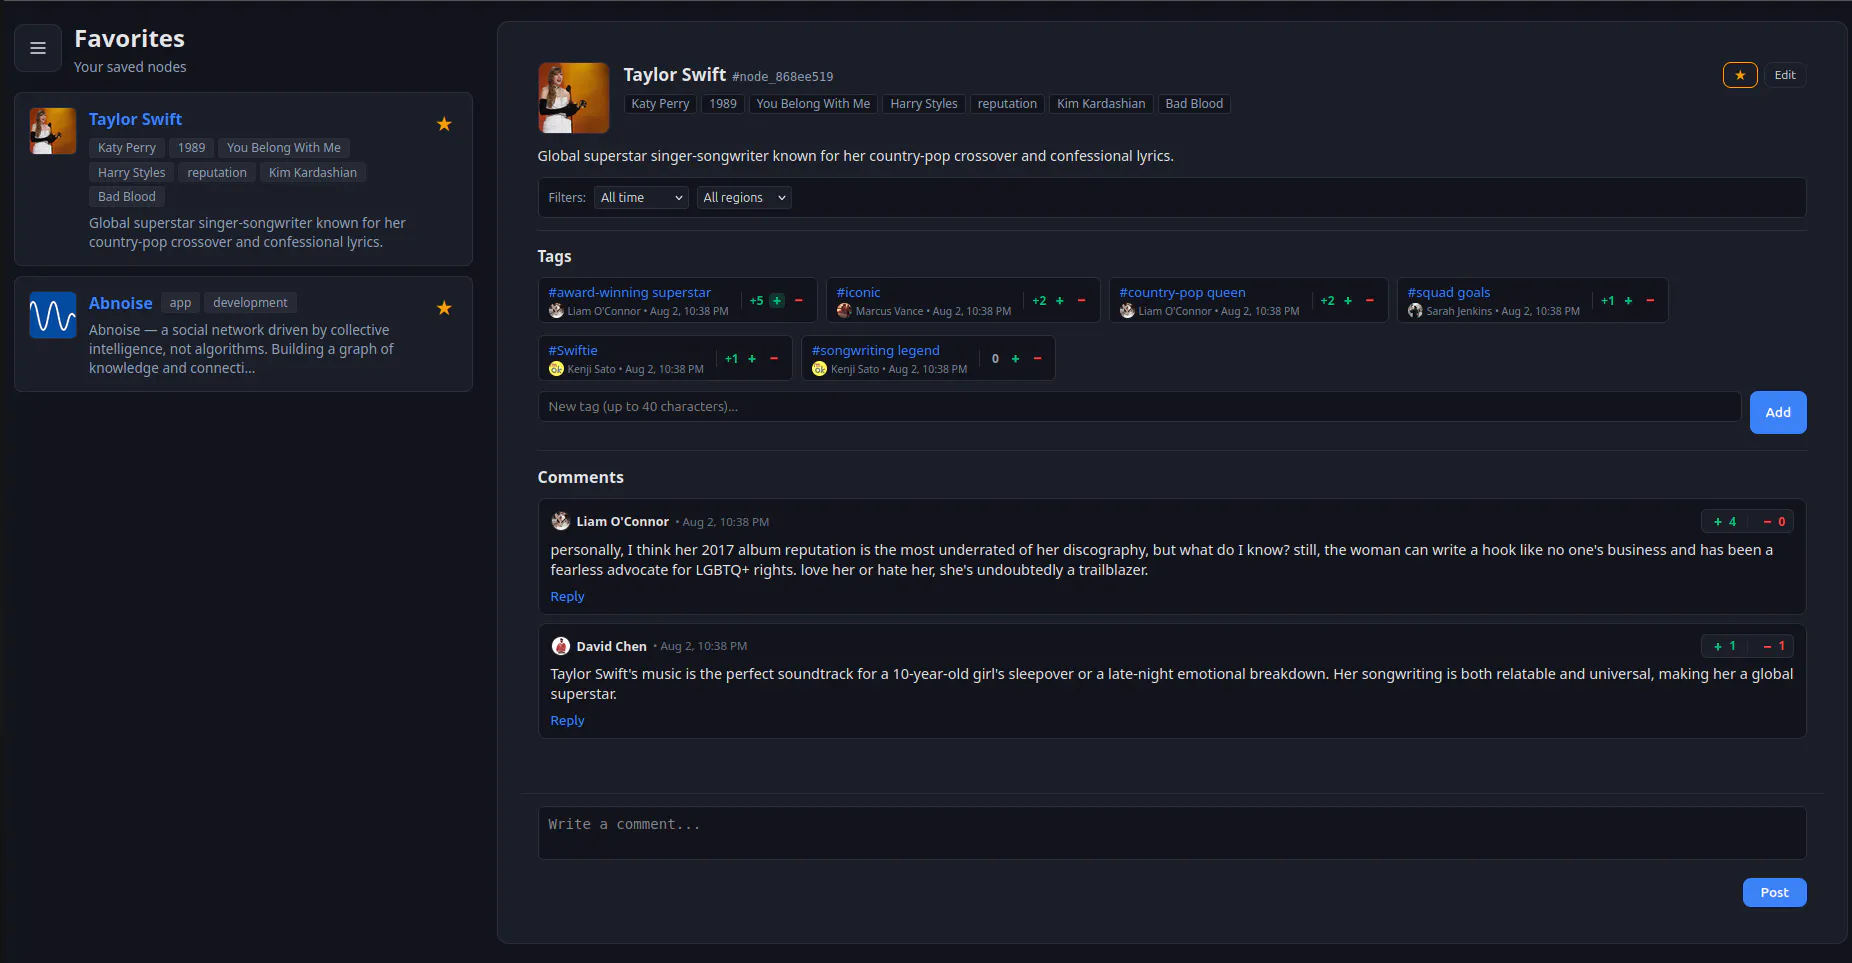Click the app chip on Abnoise card
This screenshot has height=963, width=1852.
click(180, 303)
